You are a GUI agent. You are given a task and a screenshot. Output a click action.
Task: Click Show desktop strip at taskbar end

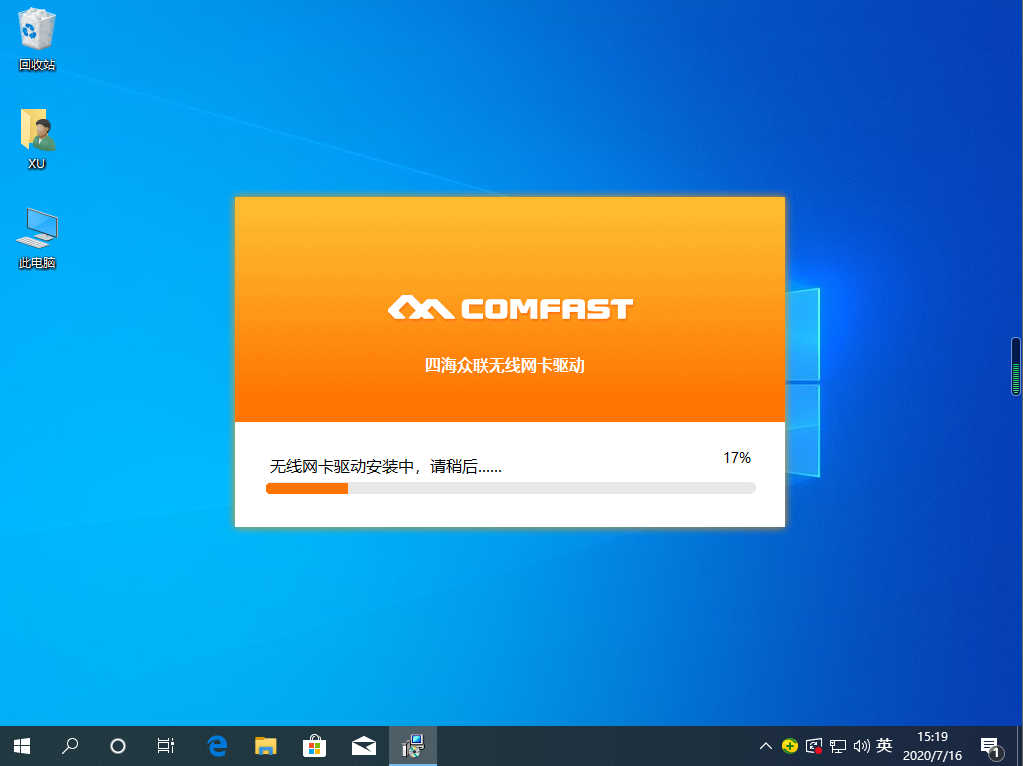click(x=1019, y=746)
